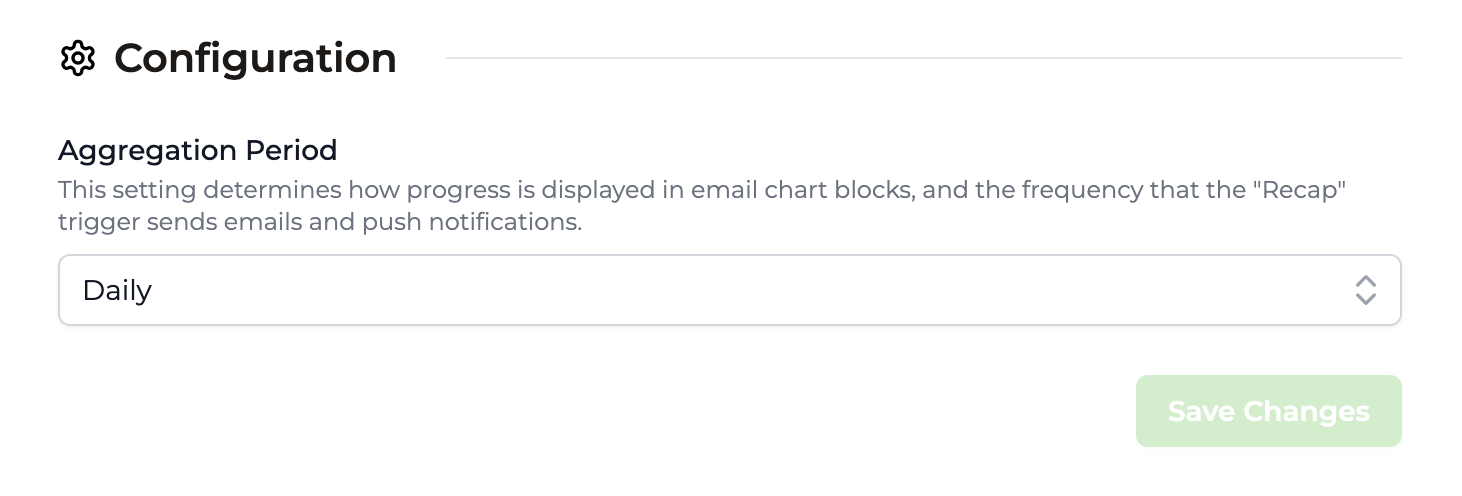The image size is (1462, 496).
Task: Expand the Daily combo box from its center
Action: click(x=730, y=290)
